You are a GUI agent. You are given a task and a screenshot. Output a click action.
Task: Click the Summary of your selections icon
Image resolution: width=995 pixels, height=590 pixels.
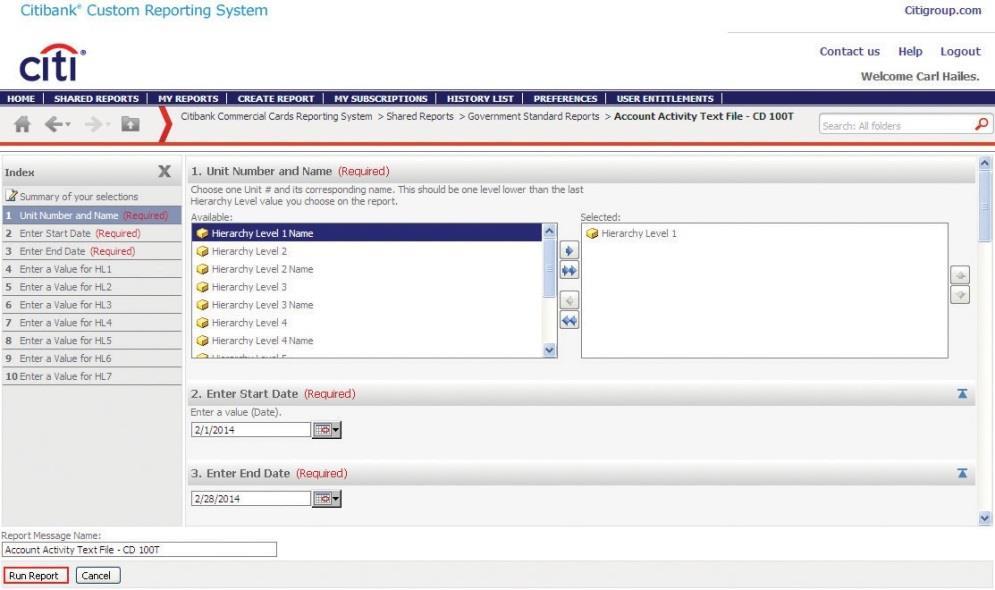(x=11, y=195)
